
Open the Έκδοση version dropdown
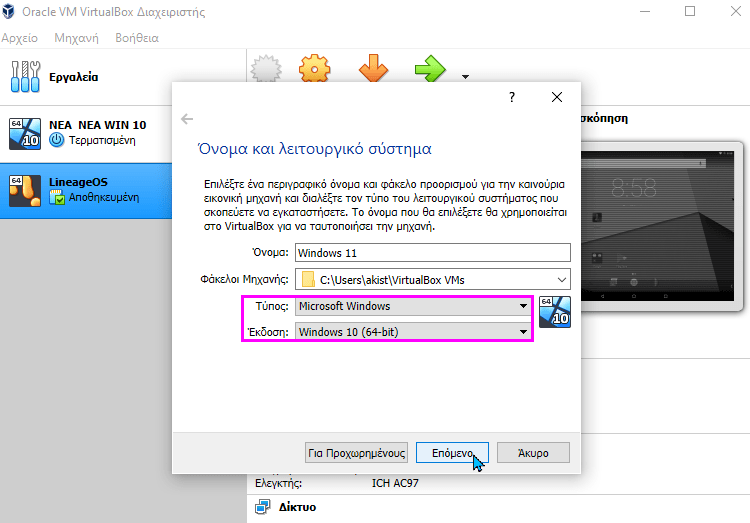(414, 332)
